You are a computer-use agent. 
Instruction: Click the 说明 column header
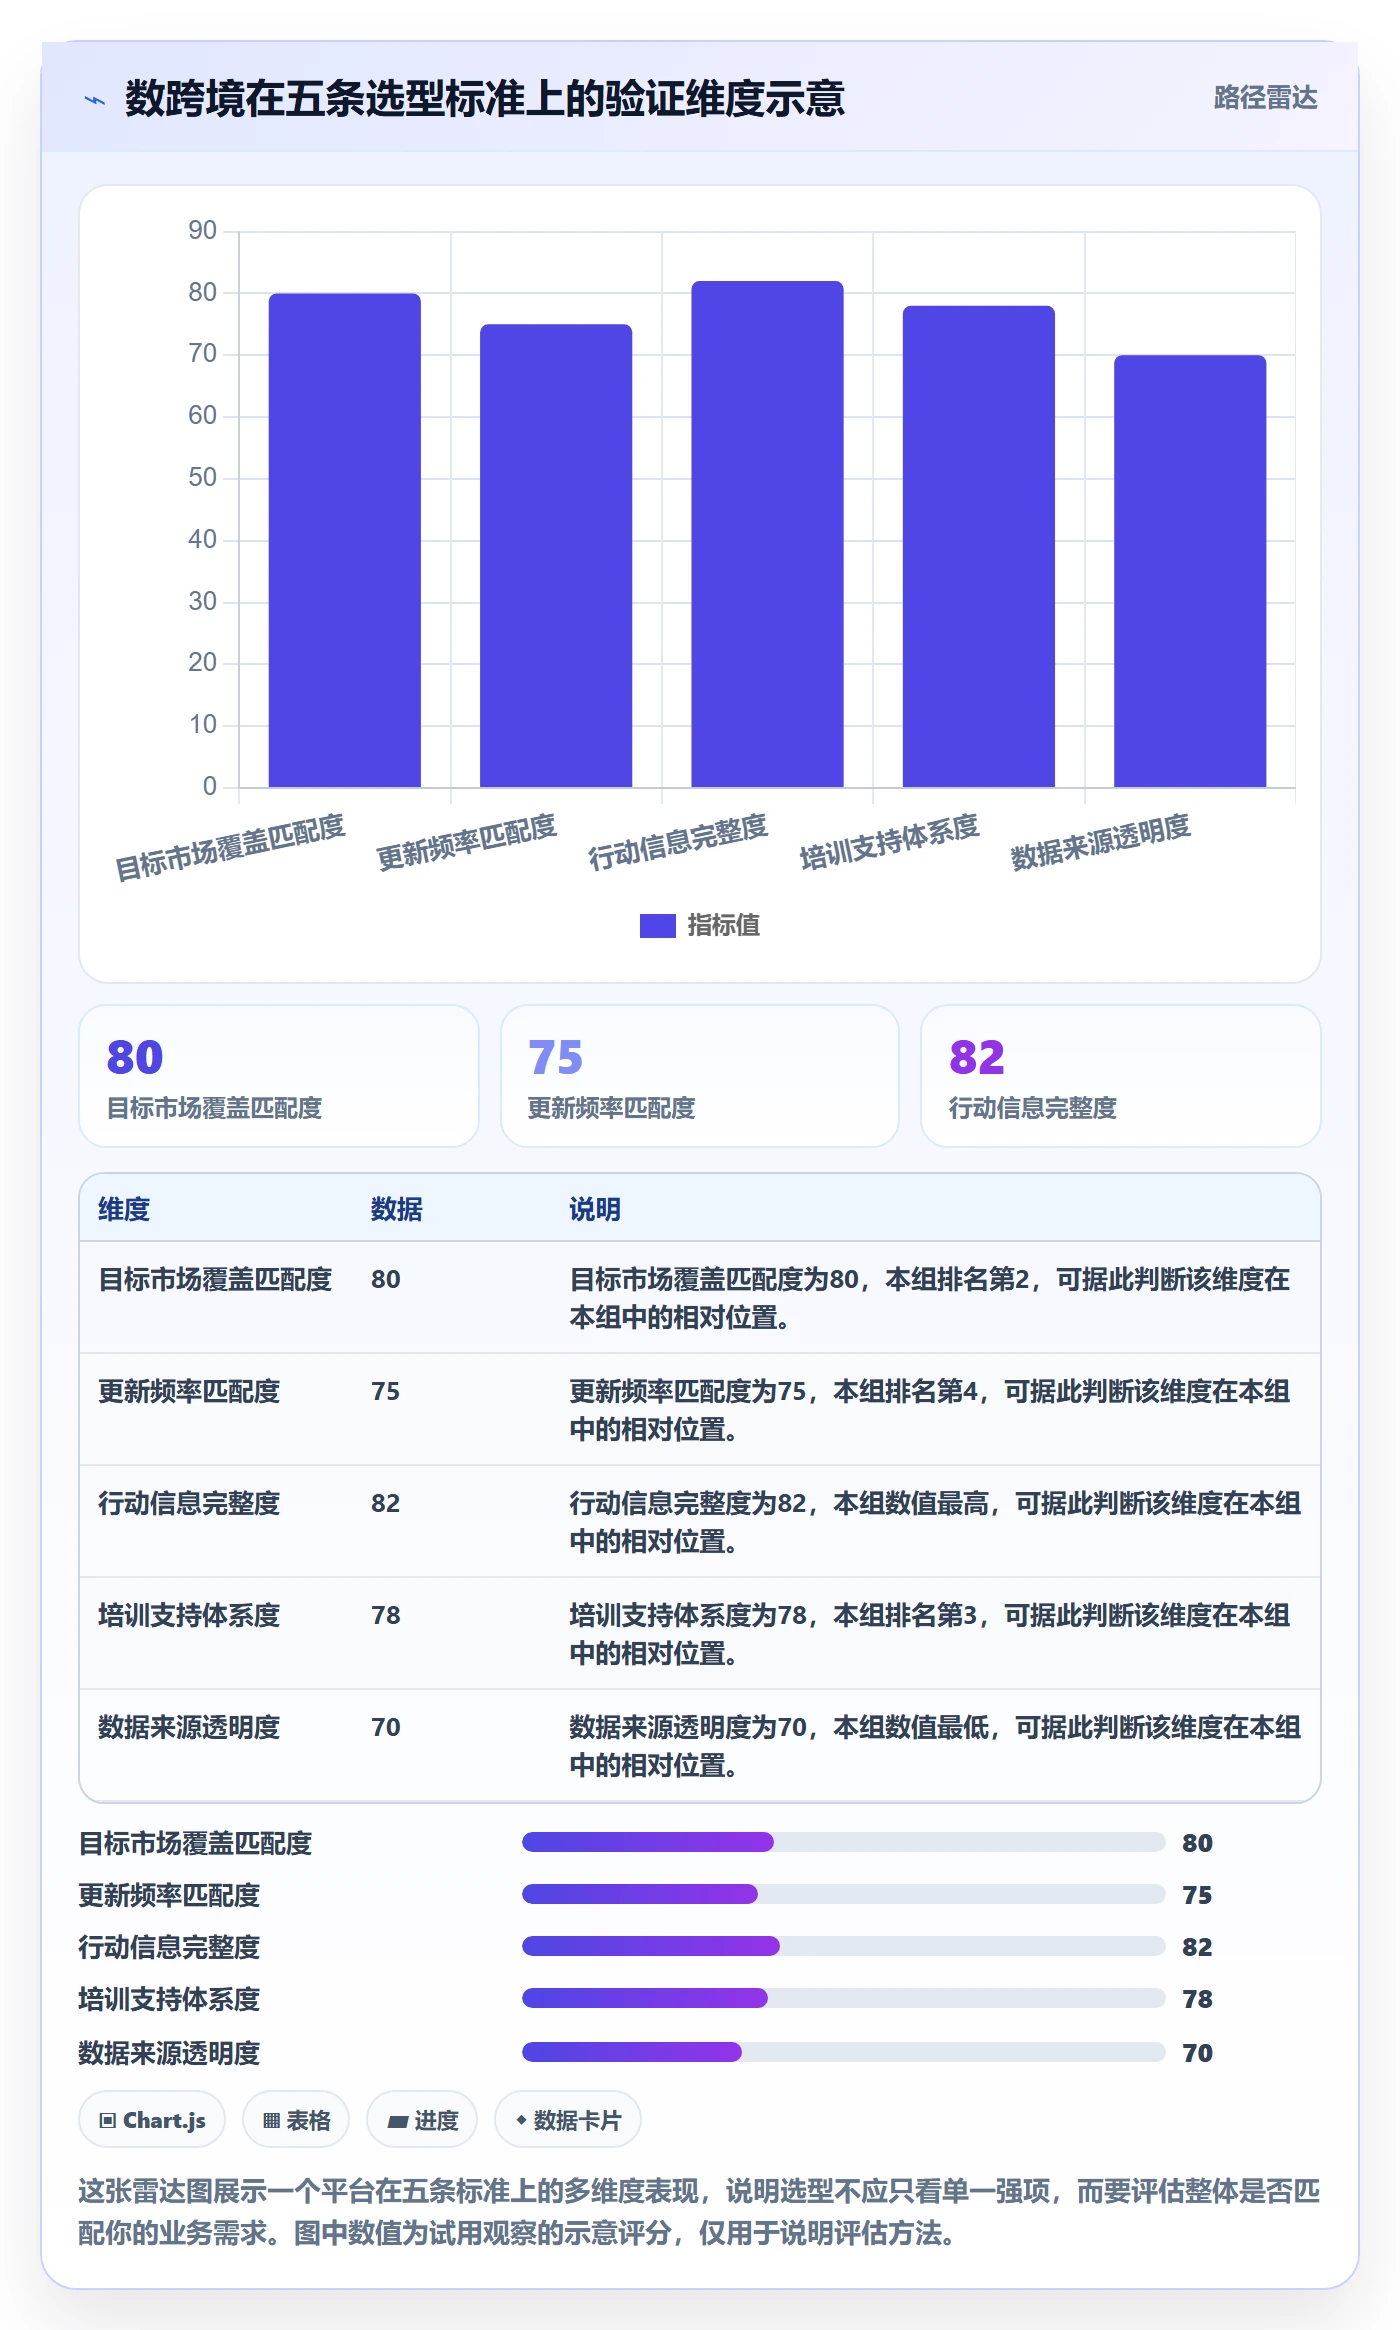pos(595,1209)
